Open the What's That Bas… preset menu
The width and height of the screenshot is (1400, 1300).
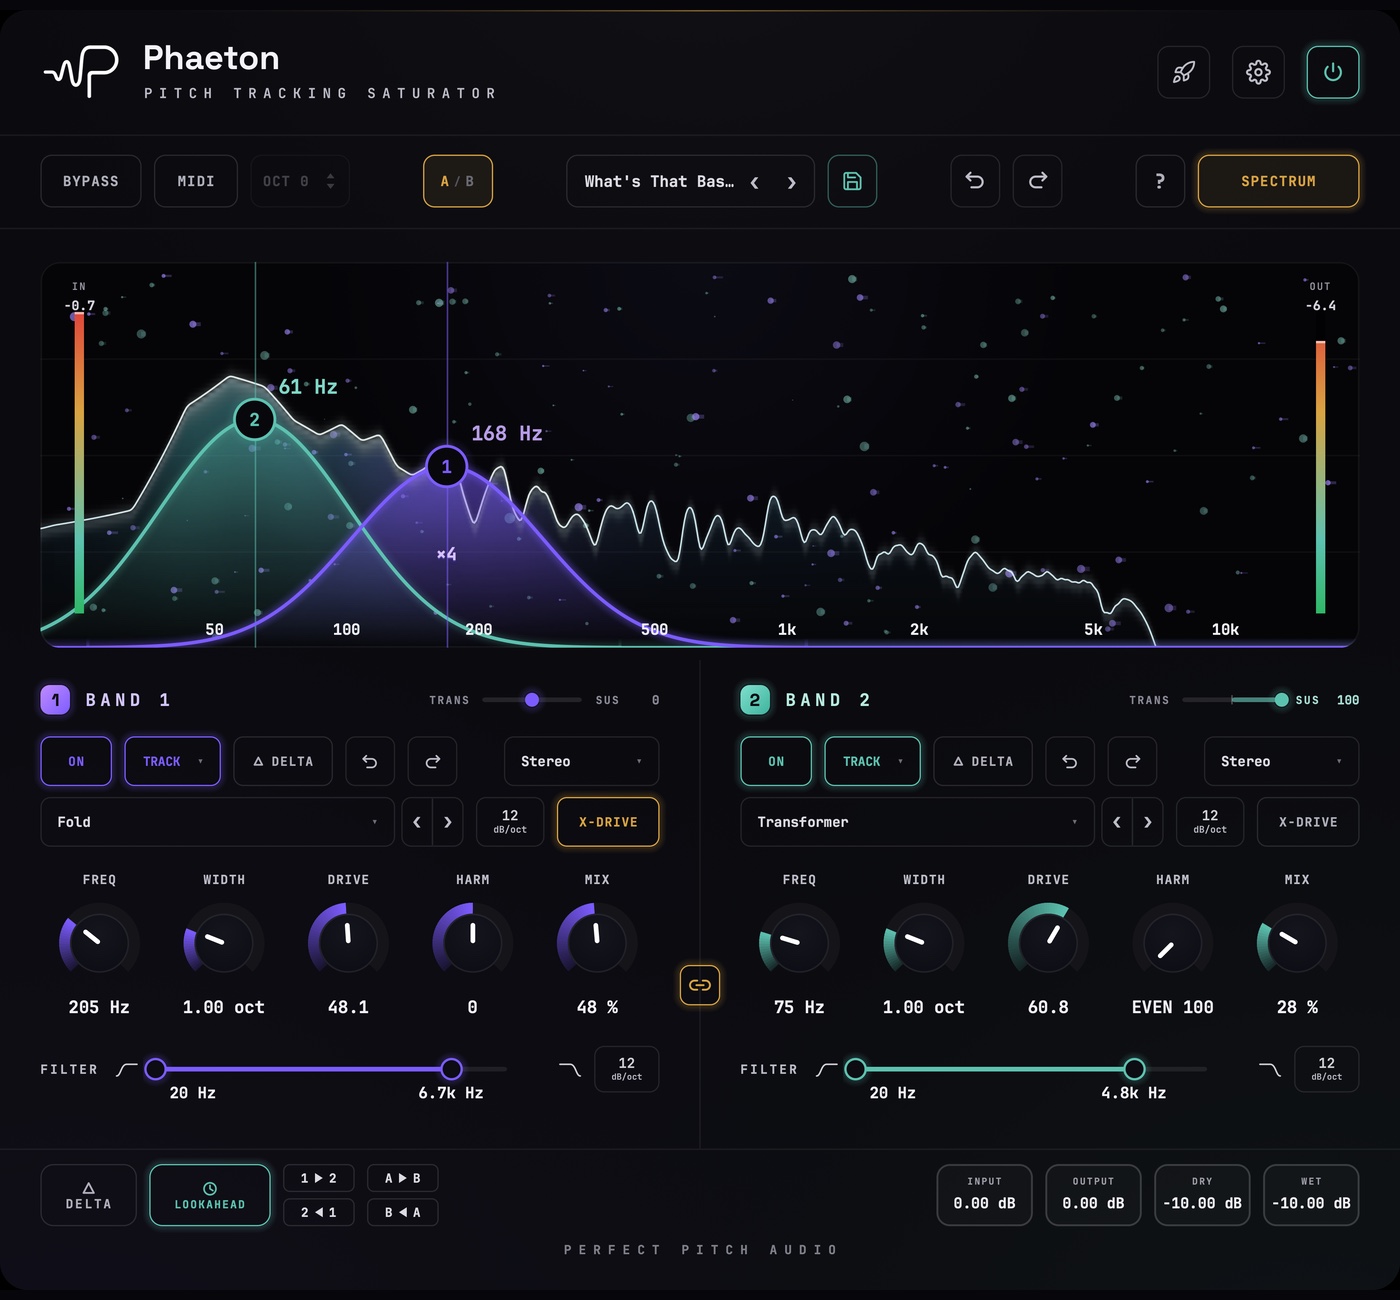pos(659,181)
